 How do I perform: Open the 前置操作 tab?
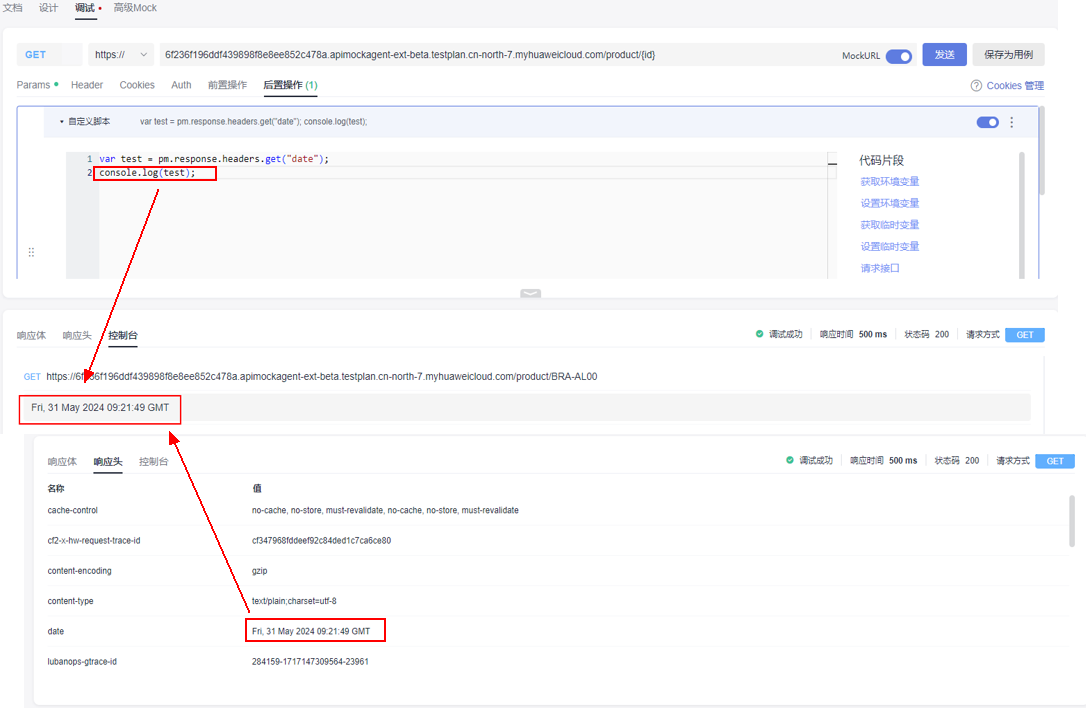[227, 85]
